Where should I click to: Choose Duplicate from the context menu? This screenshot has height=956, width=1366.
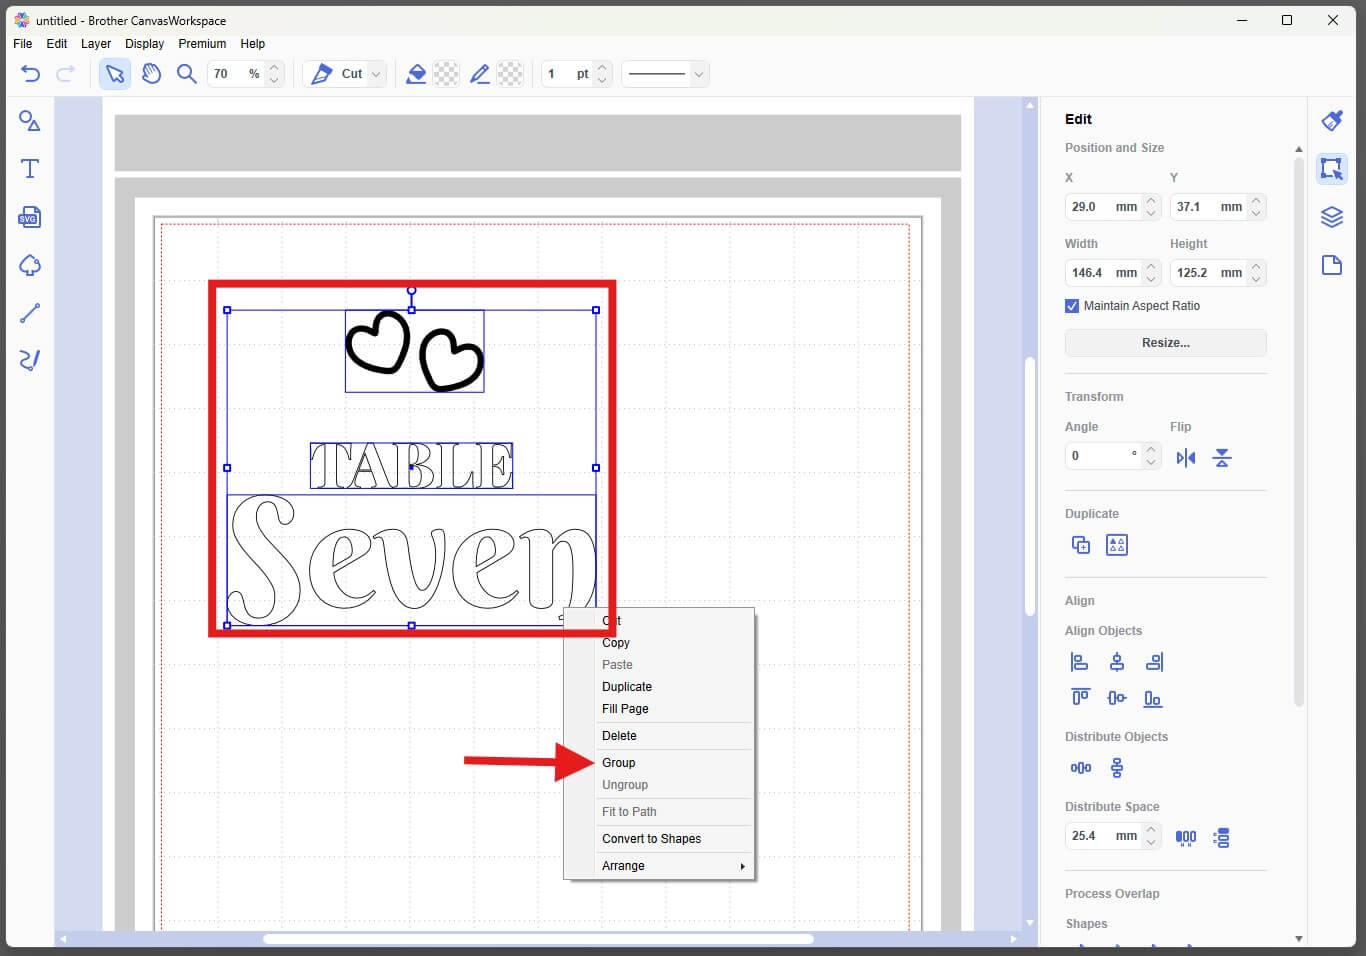[x=658, y=687]
